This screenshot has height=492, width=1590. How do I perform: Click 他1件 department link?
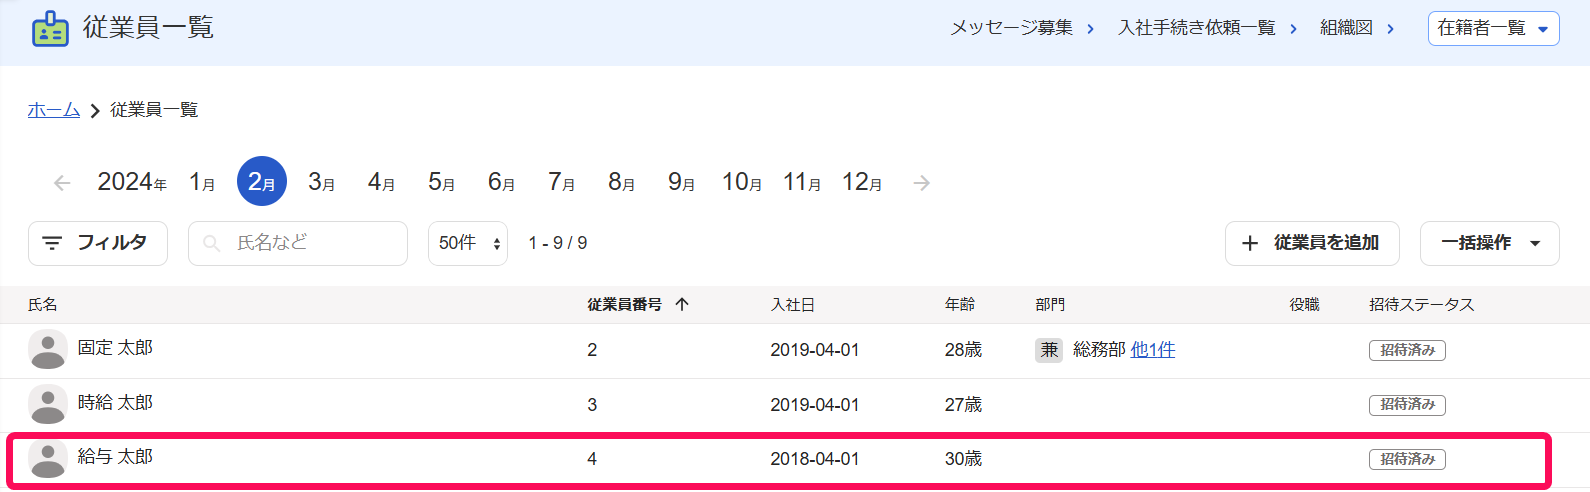point(1153,350)
